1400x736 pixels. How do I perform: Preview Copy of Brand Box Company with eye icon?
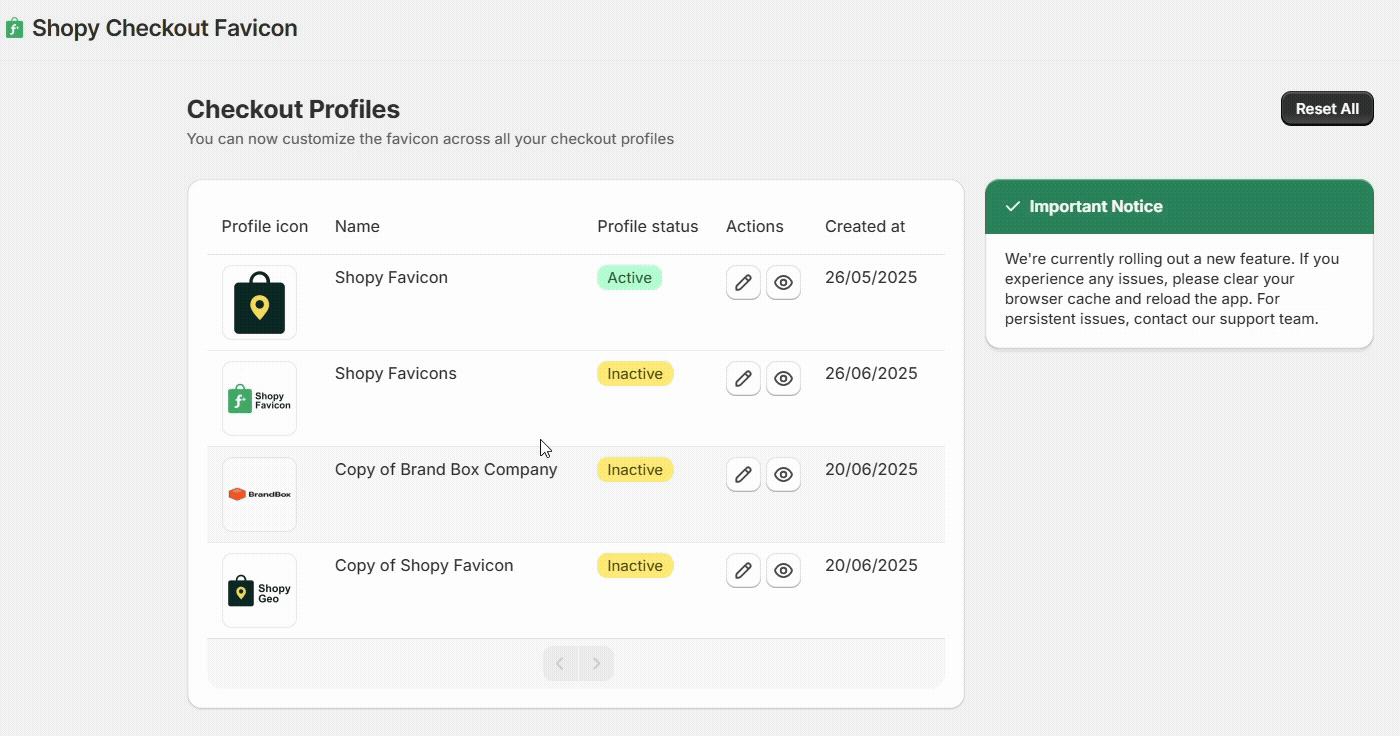[783, 475]
